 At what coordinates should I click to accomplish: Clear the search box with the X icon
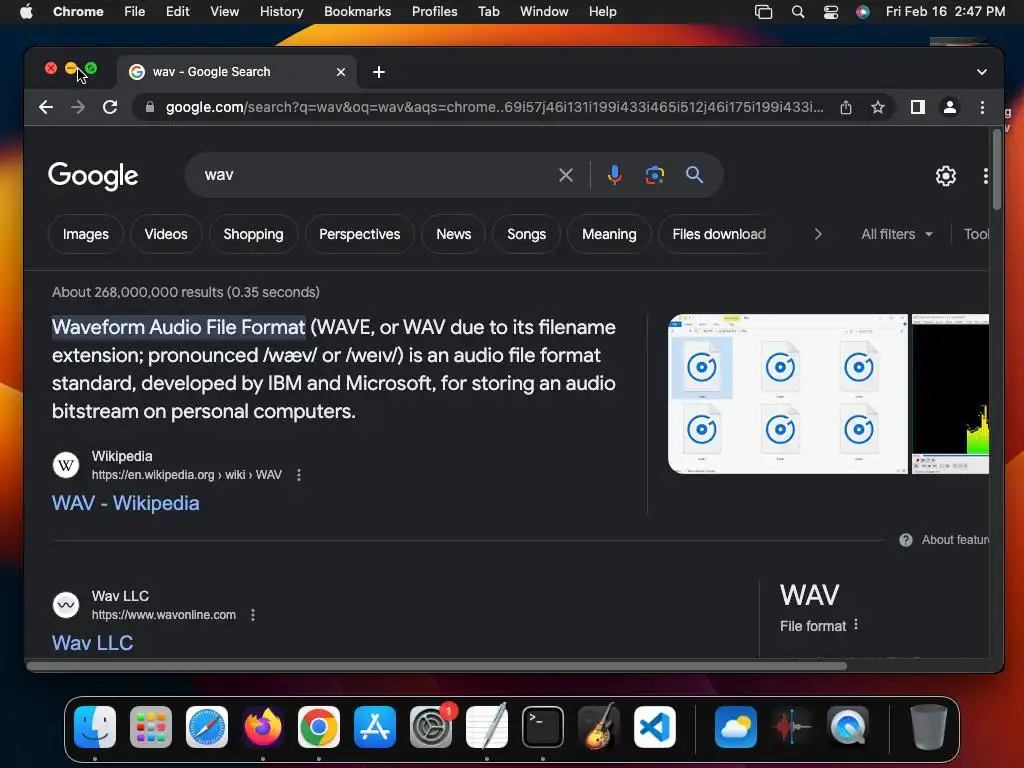click(x=566, y=175)
